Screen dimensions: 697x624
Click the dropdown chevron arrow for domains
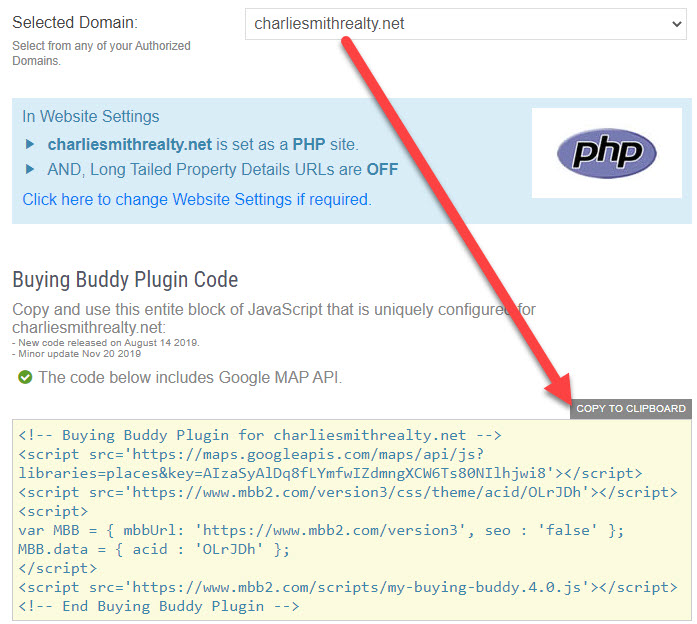point(677,24)
